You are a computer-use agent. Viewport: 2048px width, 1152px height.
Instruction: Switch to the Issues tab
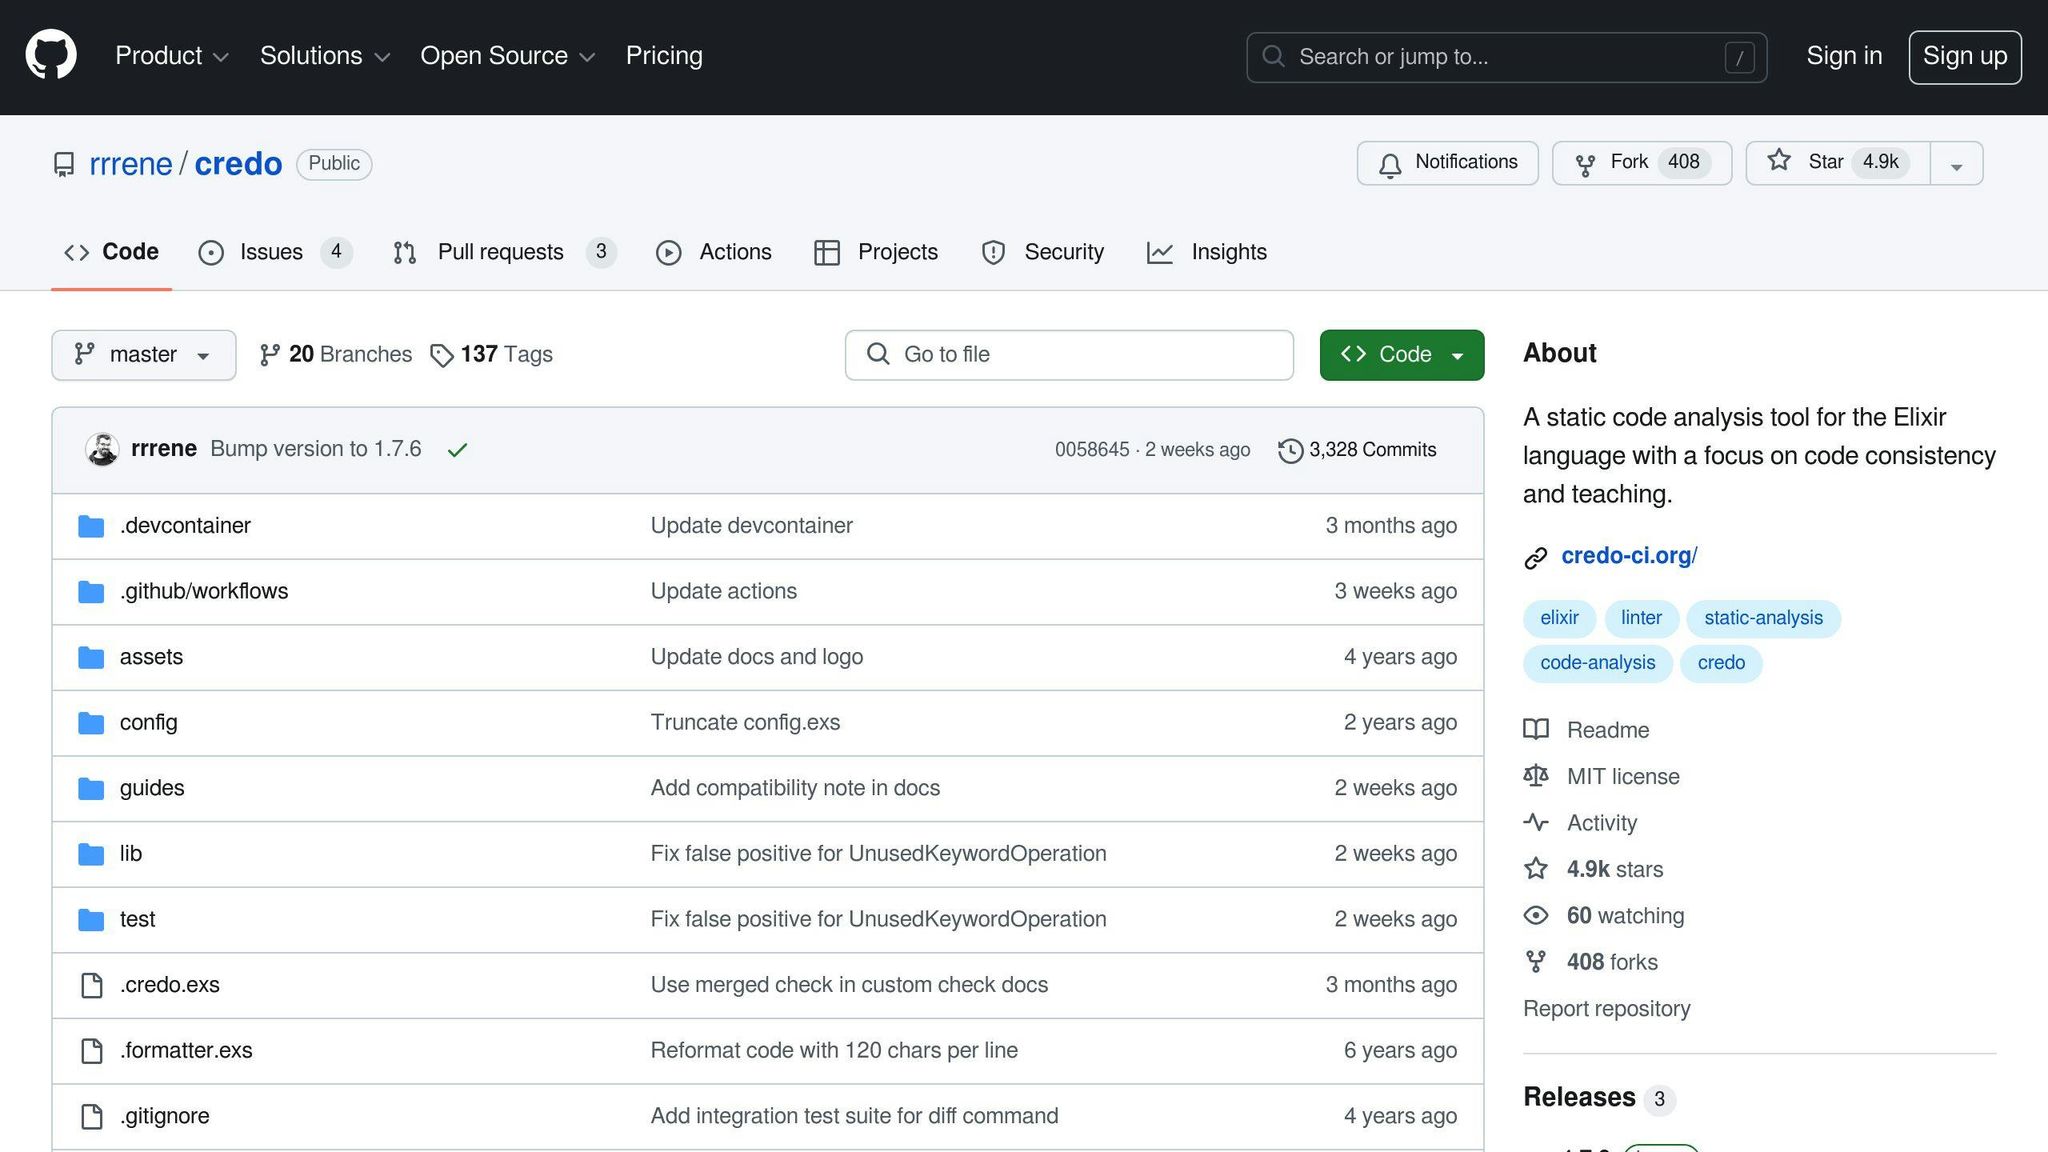point(270,252)
